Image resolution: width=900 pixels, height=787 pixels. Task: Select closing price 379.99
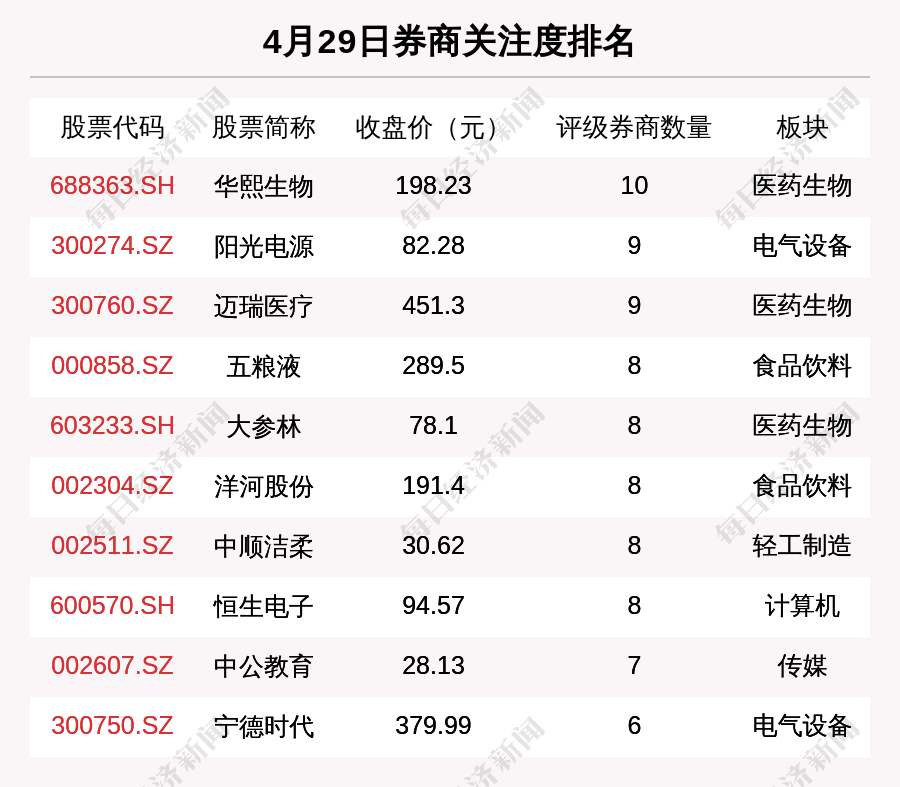433,726
